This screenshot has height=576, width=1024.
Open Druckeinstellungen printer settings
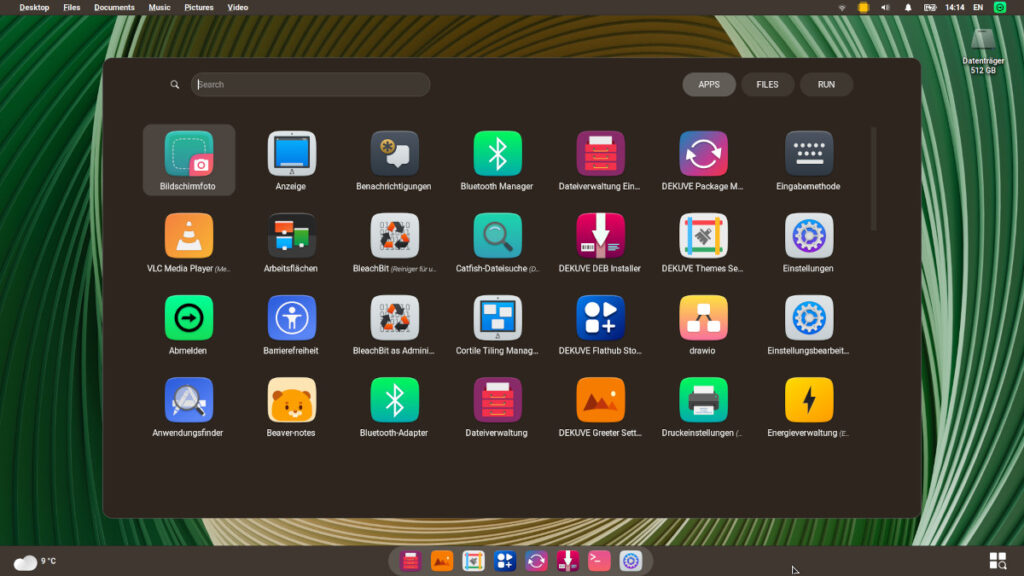click(x=703, y=400)
